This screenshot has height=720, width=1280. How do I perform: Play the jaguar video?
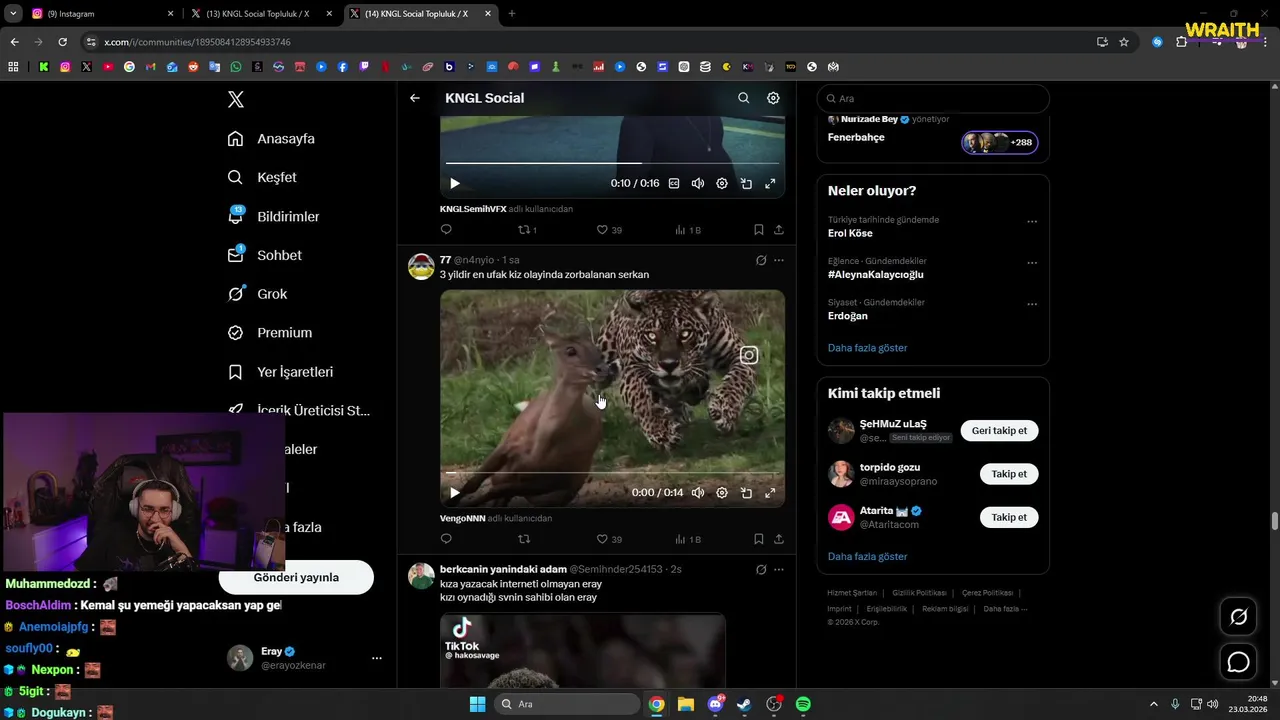pyautogui.click(x=455, y=492)
